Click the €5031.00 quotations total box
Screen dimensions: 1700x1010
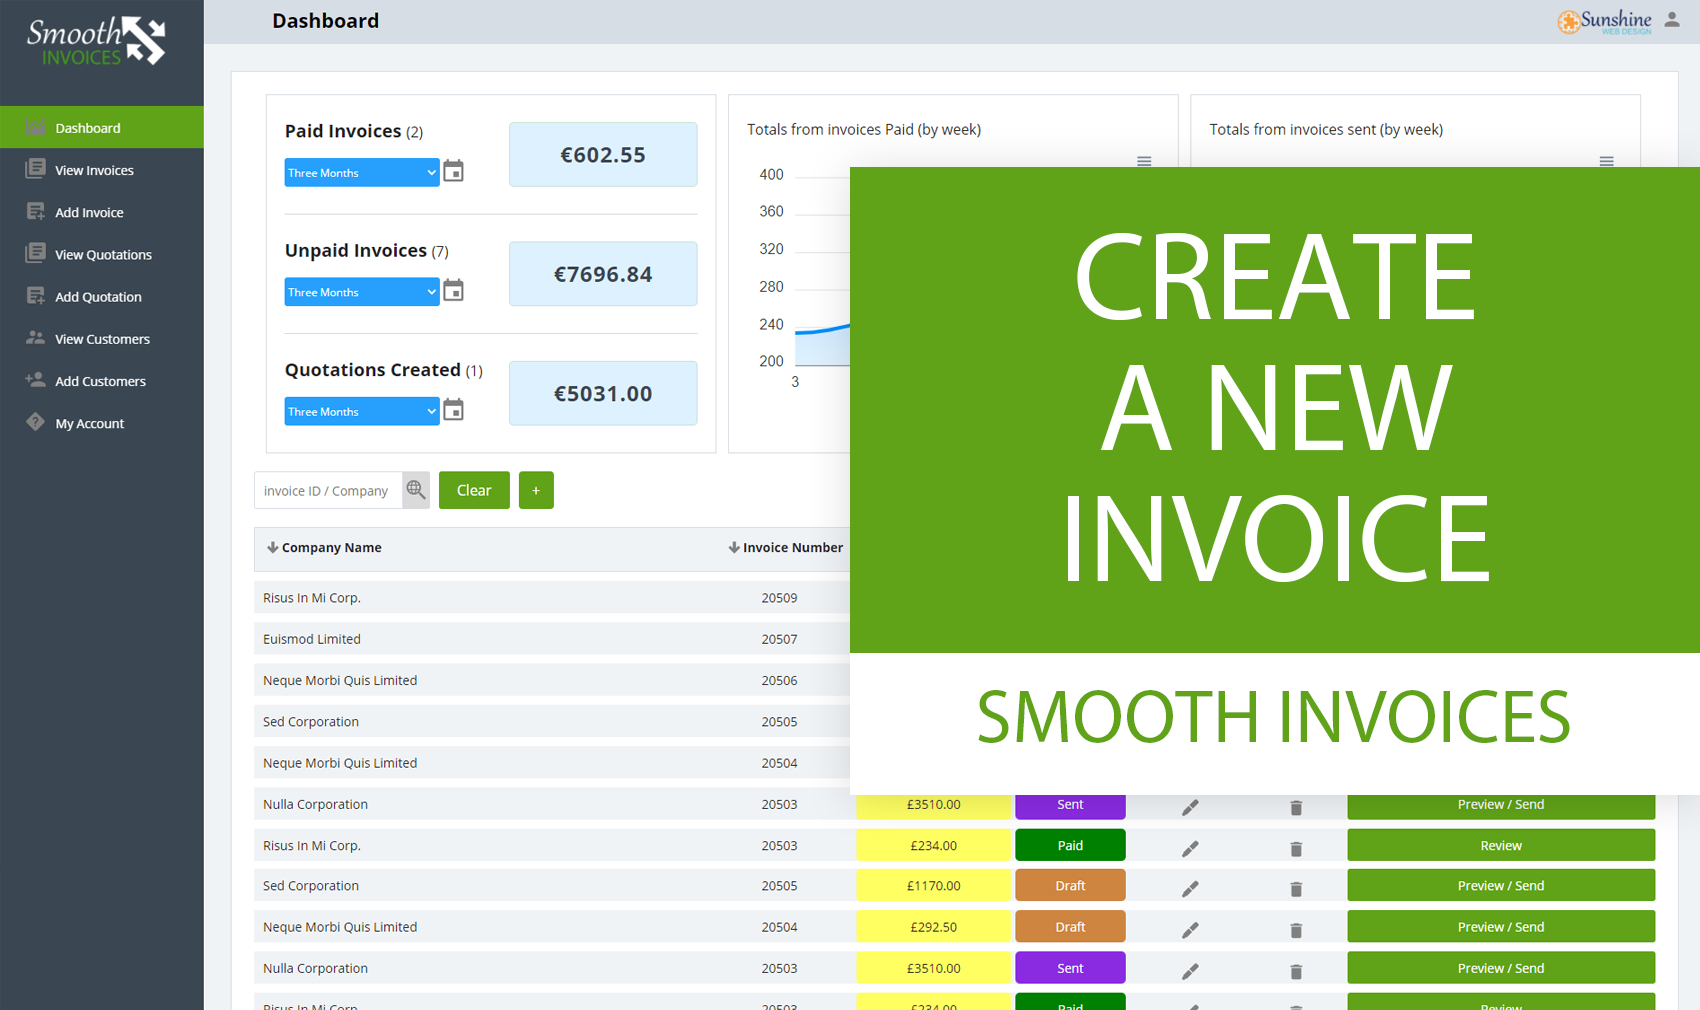603,393
